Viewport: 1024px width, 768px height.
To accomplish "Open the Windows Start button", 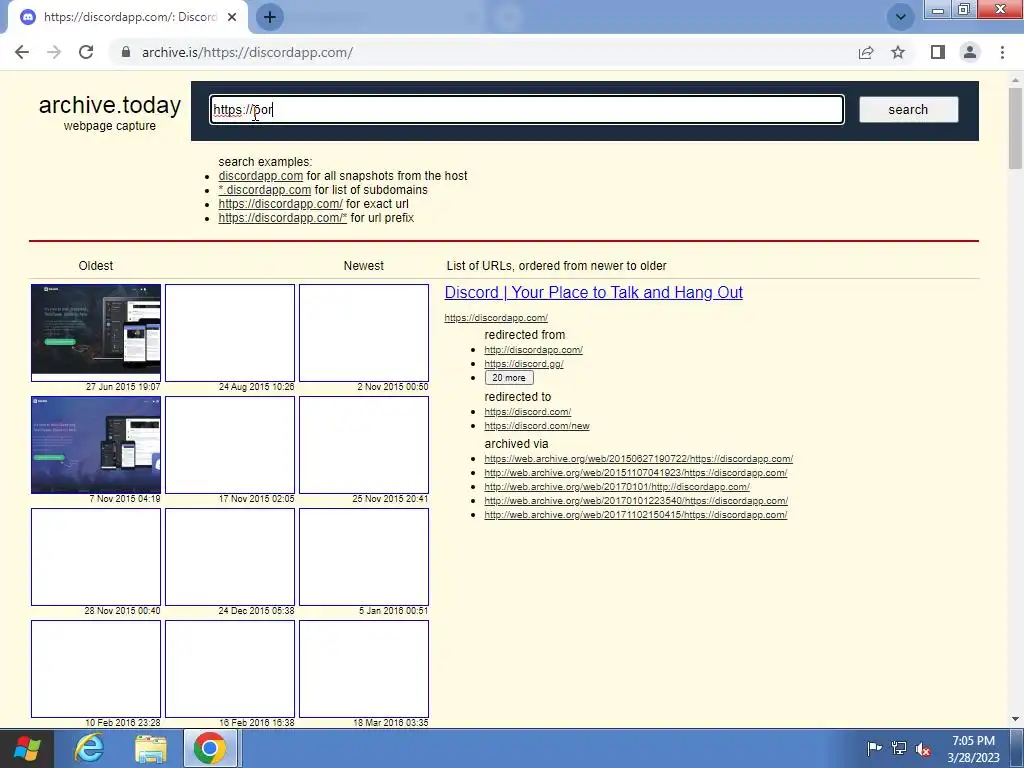I will (x=27, y=748).
